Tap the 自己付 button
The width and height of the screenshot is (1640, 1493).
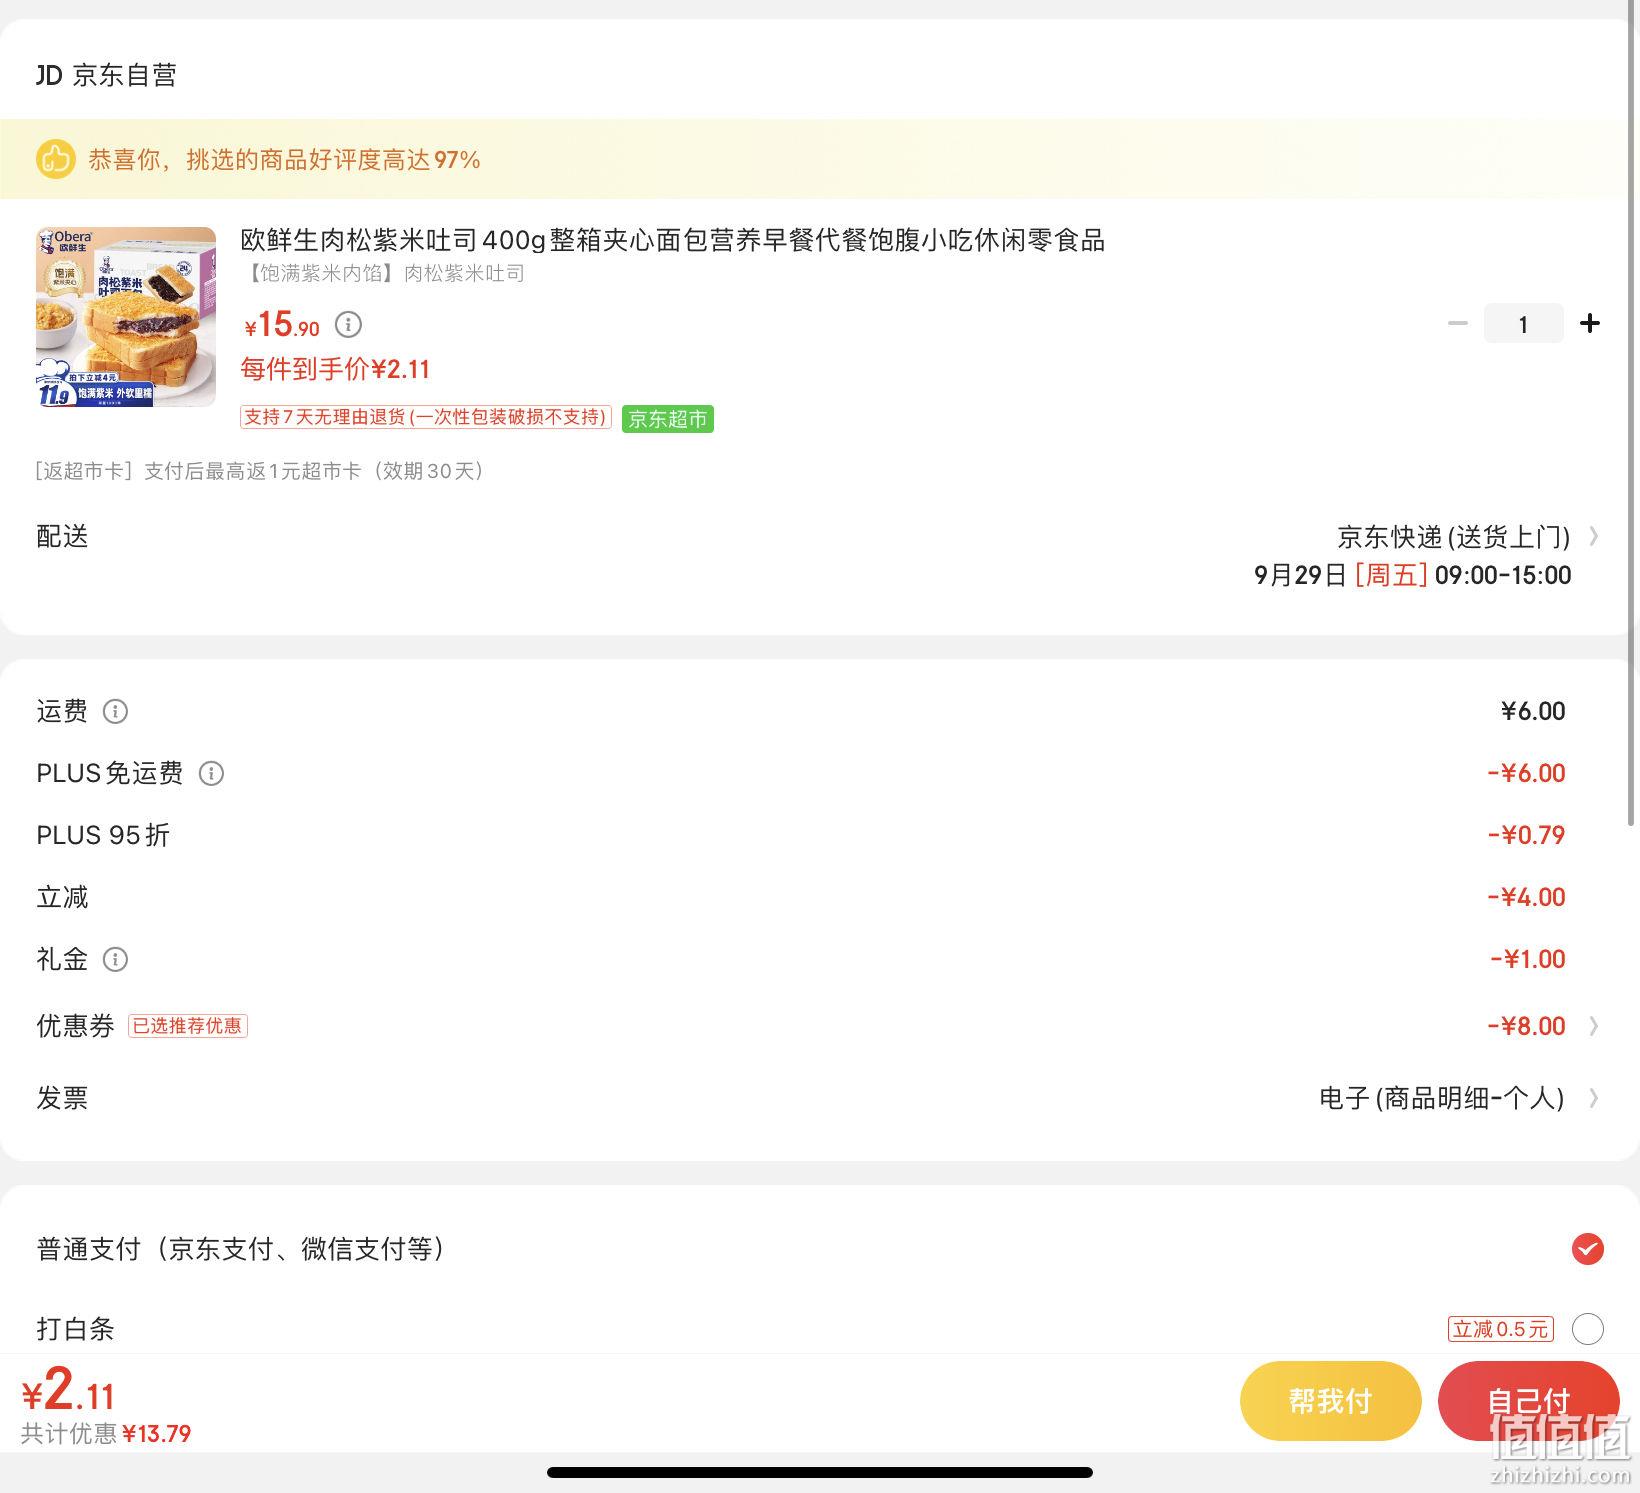coord(1528,1401)
